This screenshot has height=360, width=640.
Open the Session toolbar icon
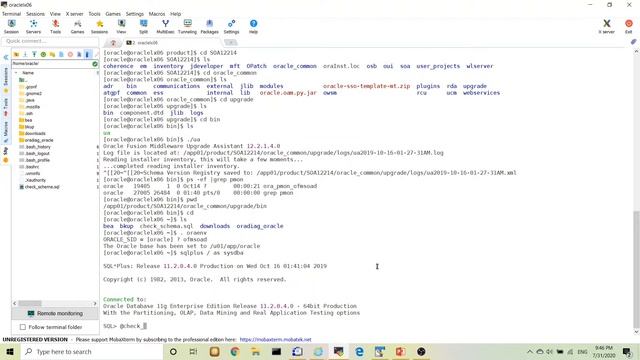(11, 26)
